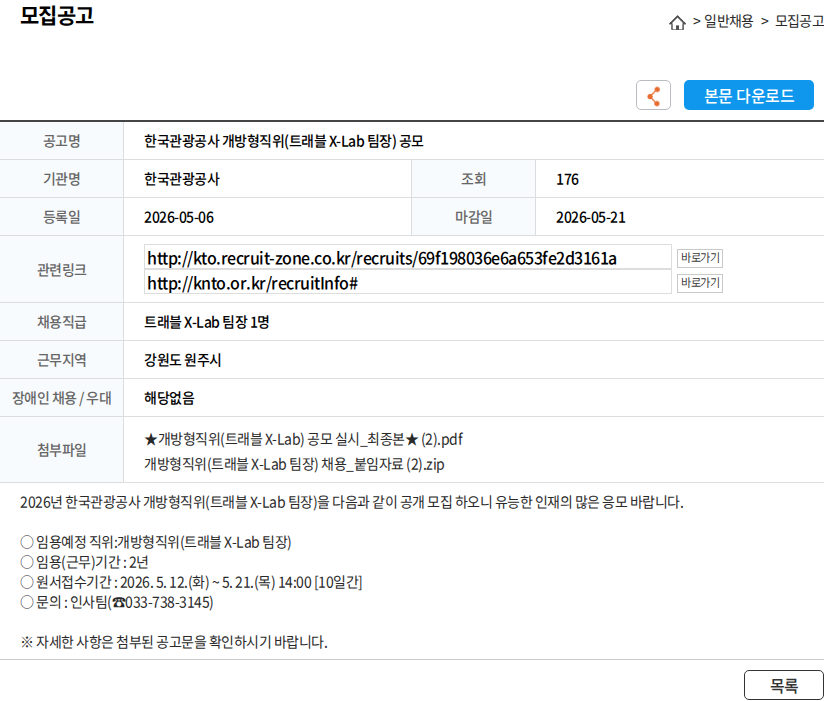The width and height of the screenshot is (824, 701).
Task: Click the orange share icon button
Action: [653, 95]
